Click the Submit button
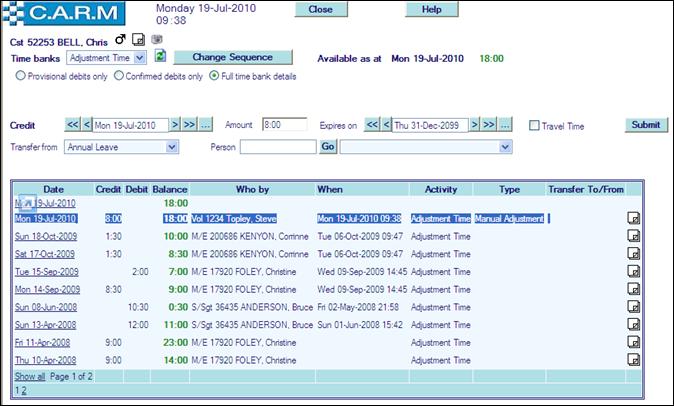Viewport: 674px width, 406px height. pos(644,125)
